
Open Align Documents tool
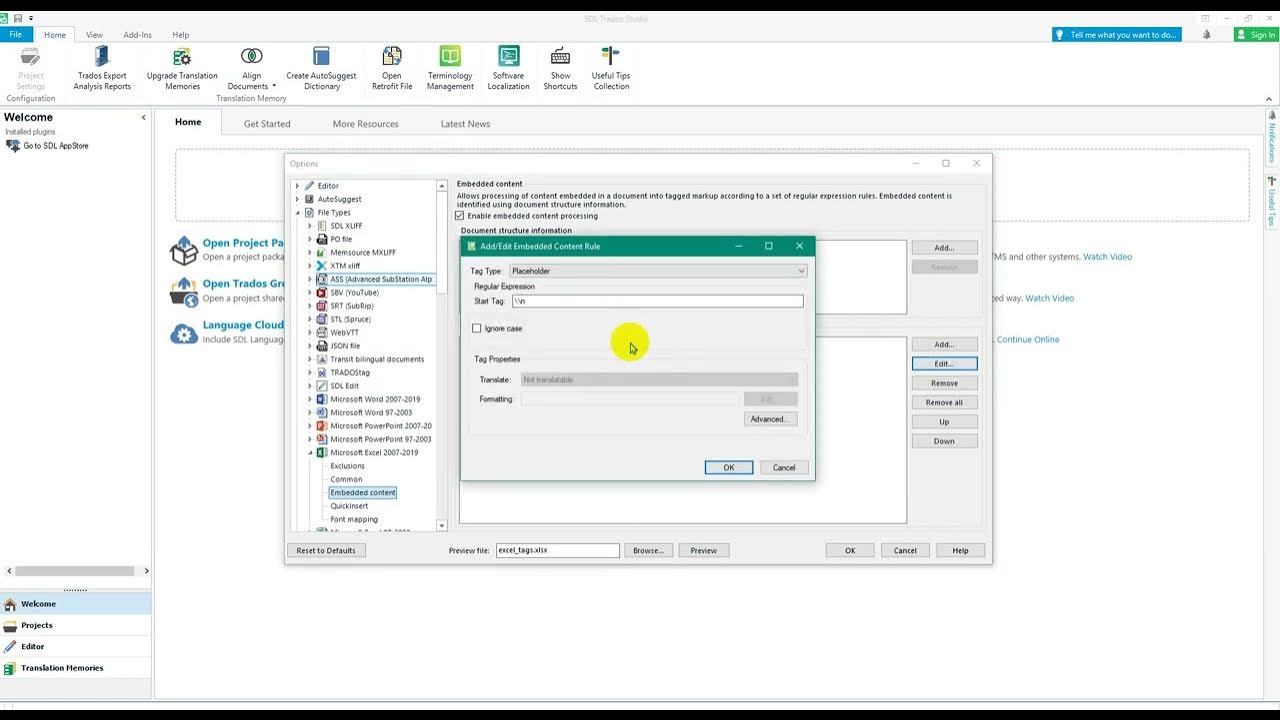251,68
